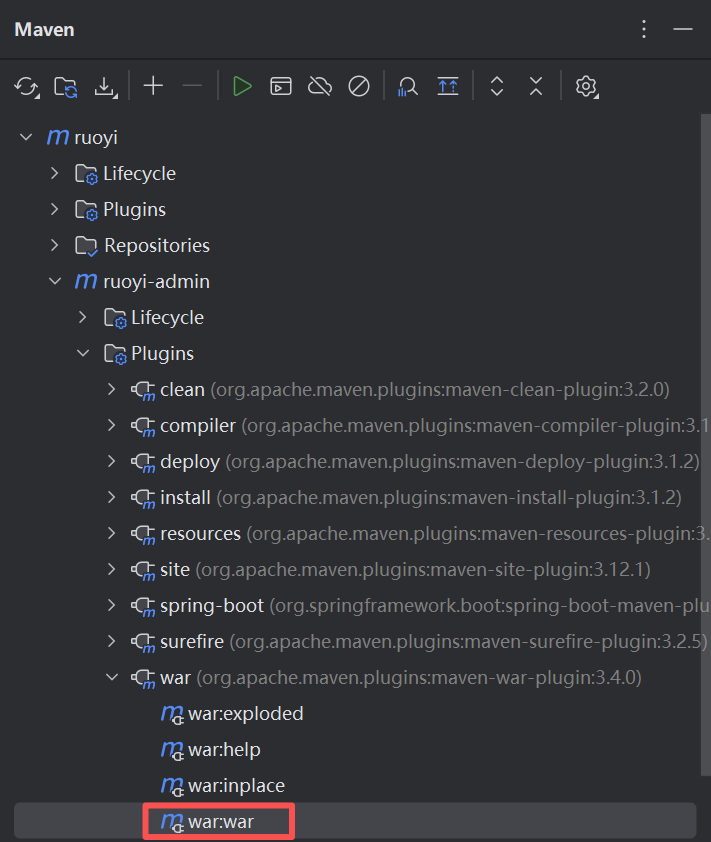Image resolution: width=711 pixels, height=842 pixels.
Task: Expand the clean plugin
Action: 111,389
